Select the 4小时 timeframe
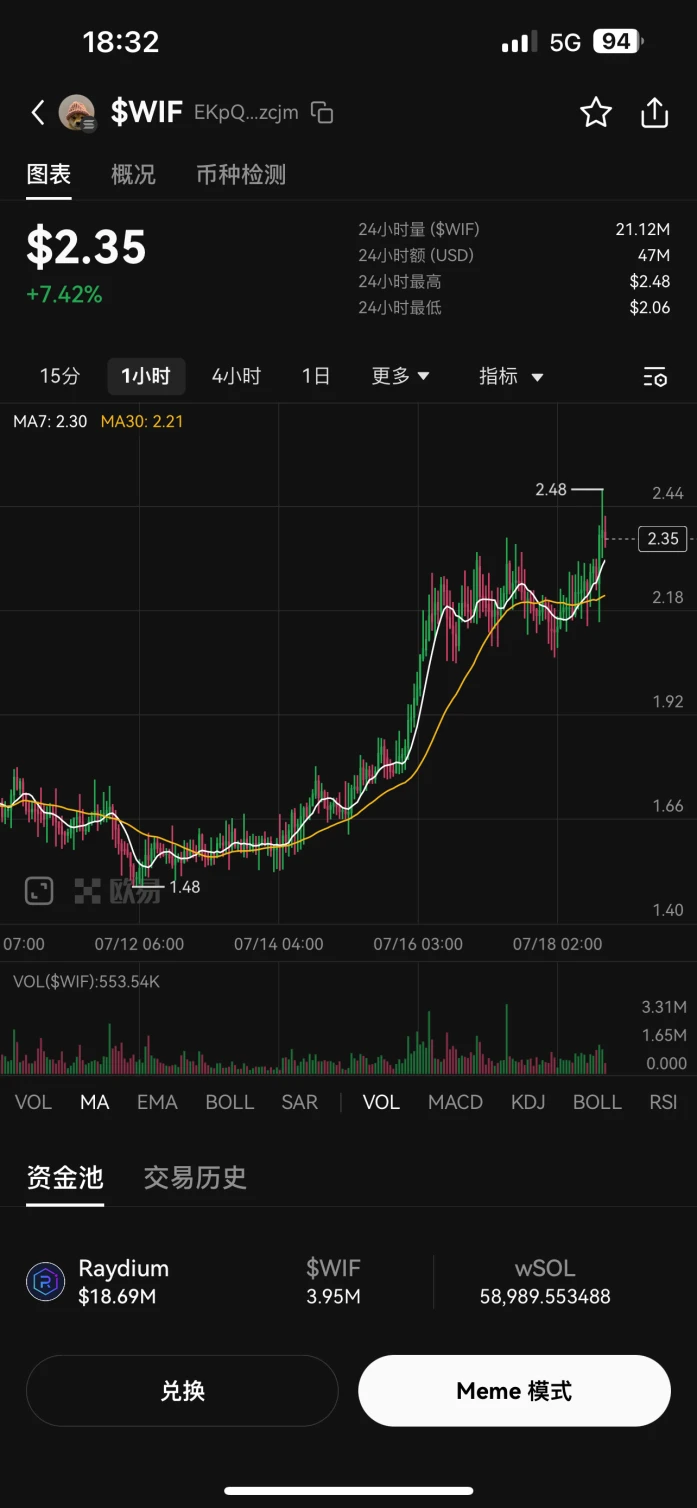The height and width of the screenshot is (1508, 697). 236,376
